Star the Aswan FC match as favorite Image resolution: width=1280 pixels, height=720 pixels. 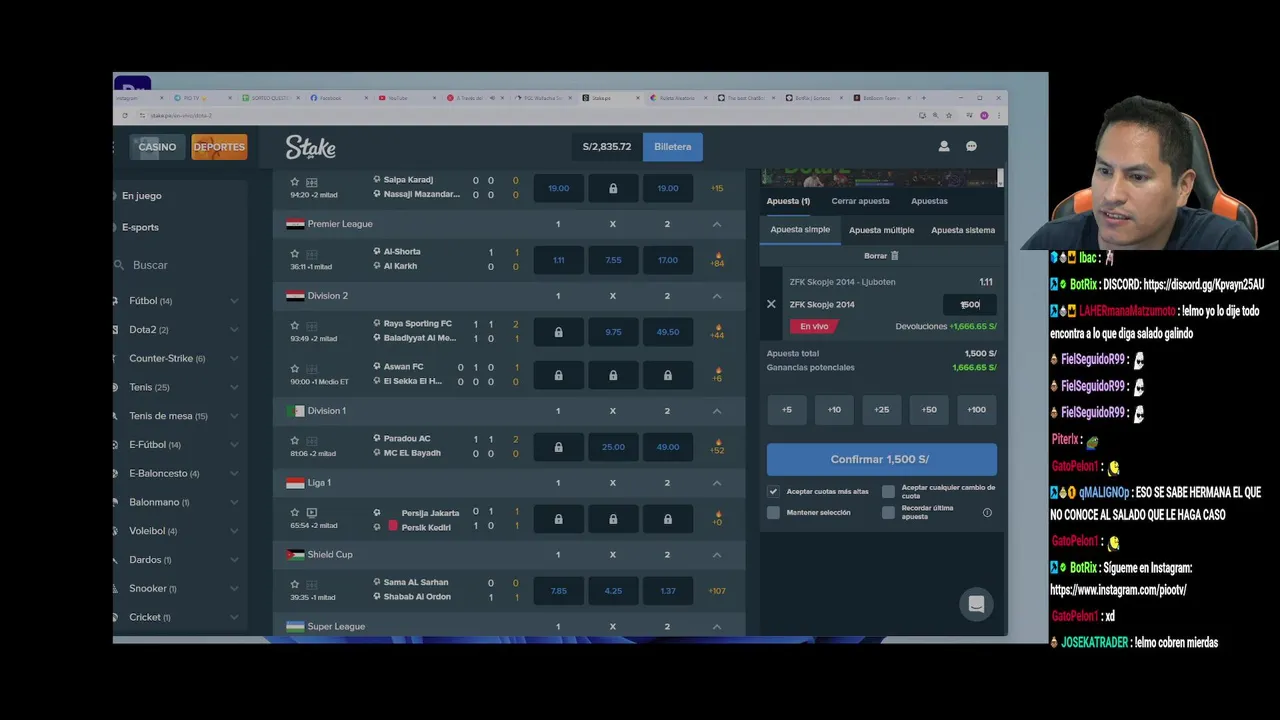tap(295, 368)
